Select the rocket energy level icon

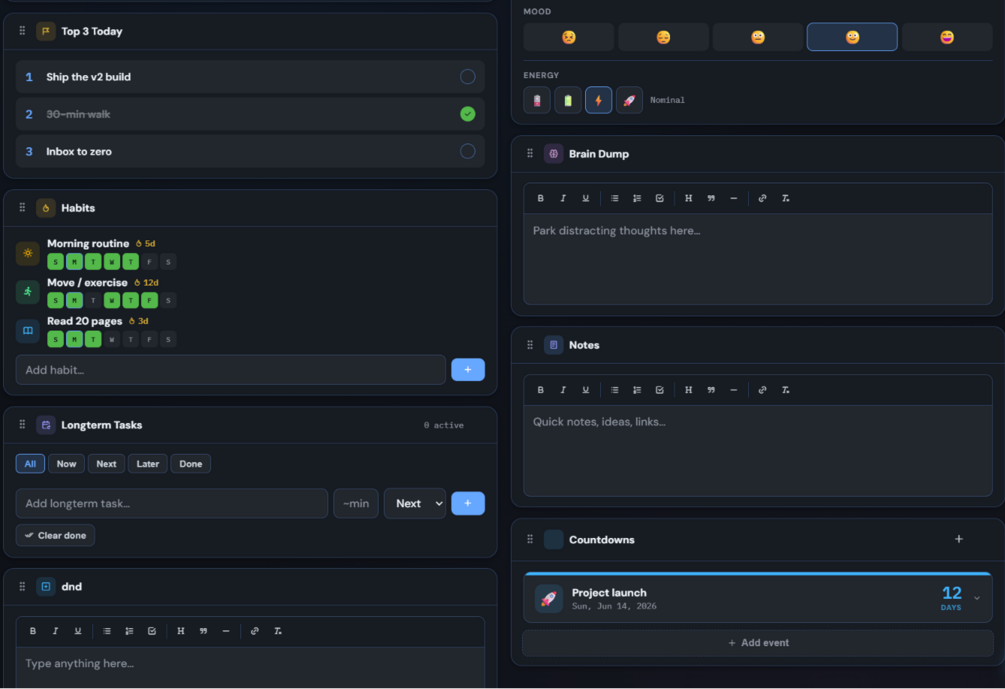[x=629, y=100]
